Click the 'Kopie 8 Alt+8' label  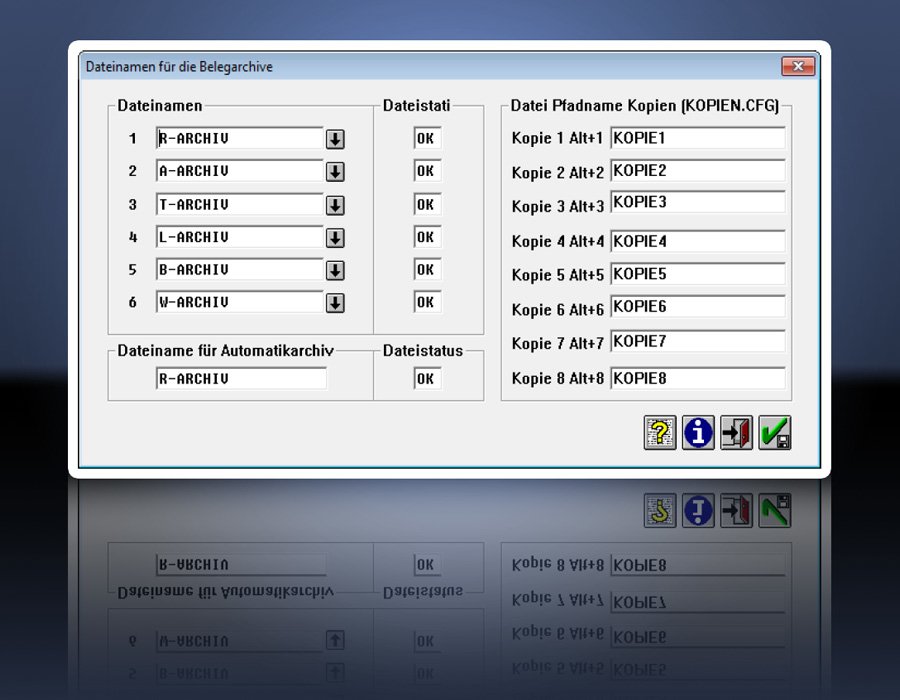coord(557,379)
